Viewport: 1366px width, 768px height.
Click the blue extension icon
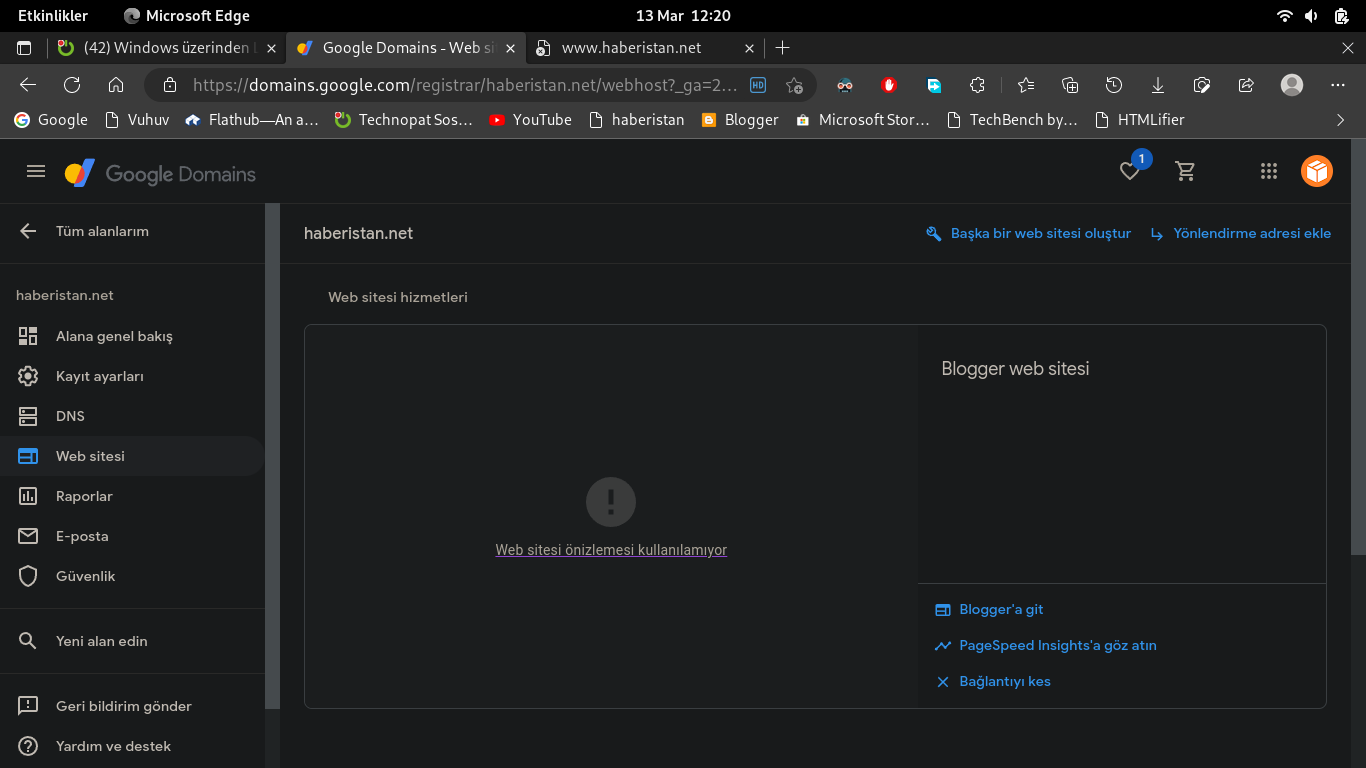(933, 85)
